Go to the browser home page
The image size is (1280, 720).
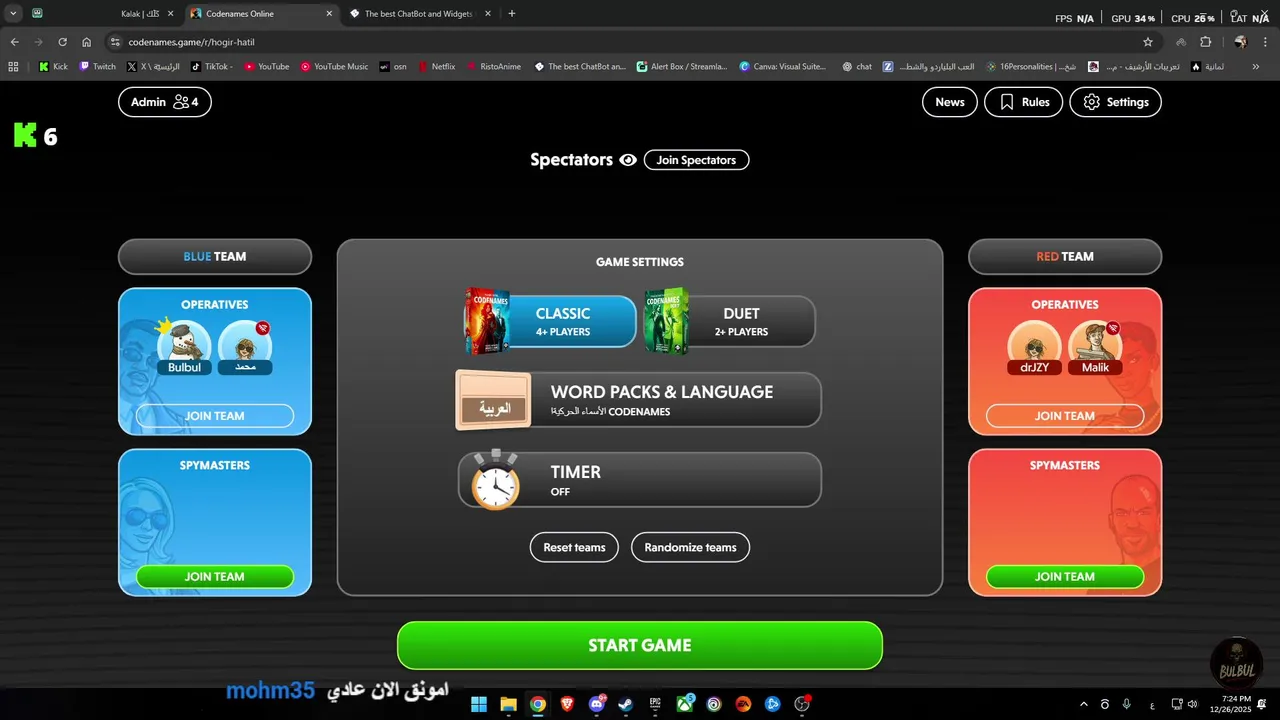click(86, 42)
